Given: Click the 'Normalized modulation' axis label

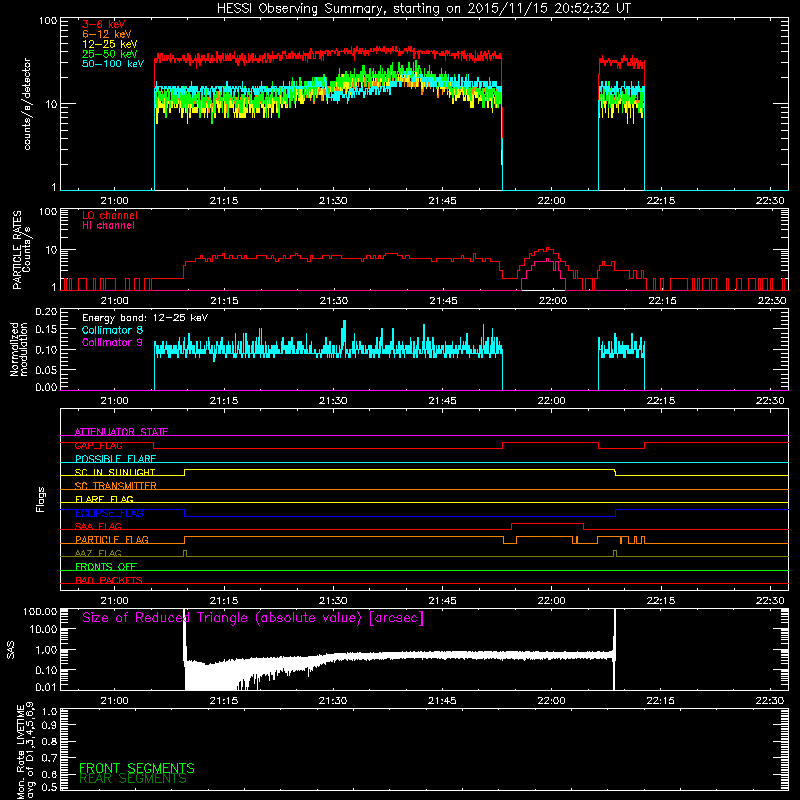Looking at the screenshot, I should (x=19, y=349).
